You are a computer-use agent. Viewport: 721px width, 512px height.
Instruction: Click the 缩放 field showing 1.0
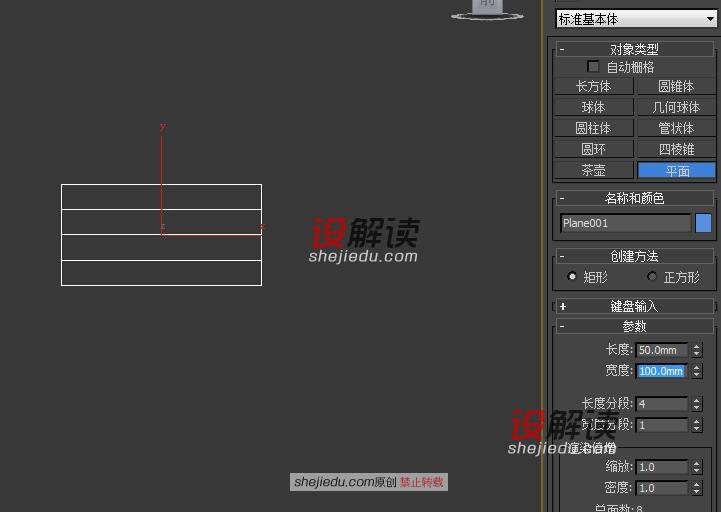662,467
